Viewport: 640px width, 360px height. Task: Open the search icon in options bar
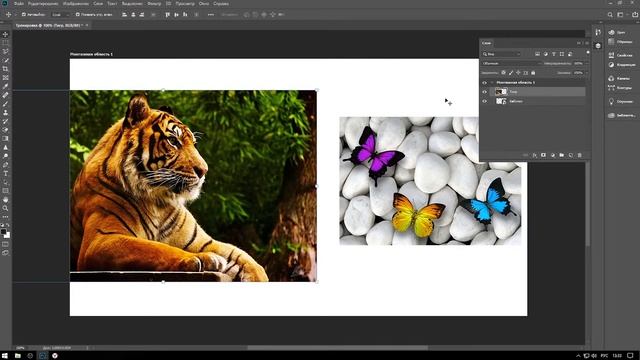610,15
